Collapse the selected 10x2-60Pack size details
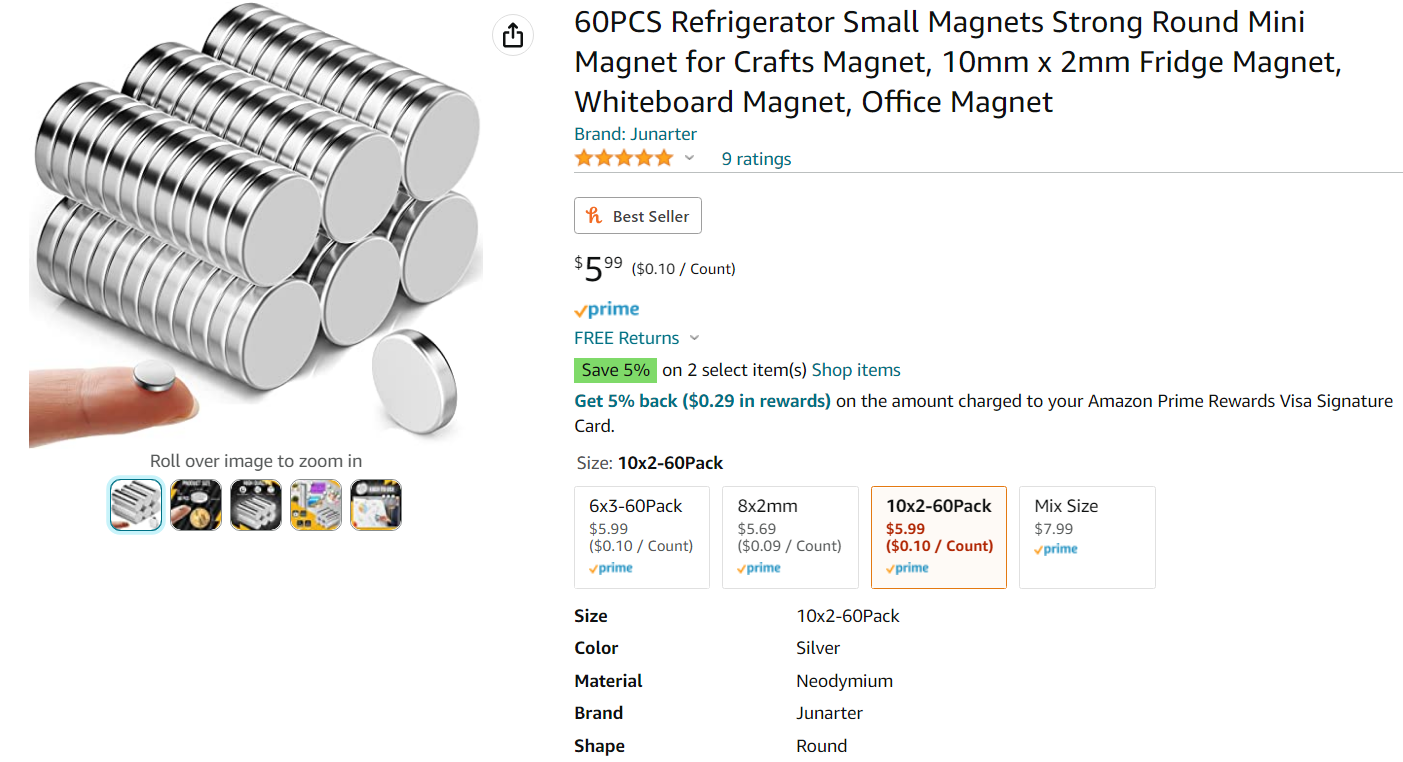 (938, 537)
